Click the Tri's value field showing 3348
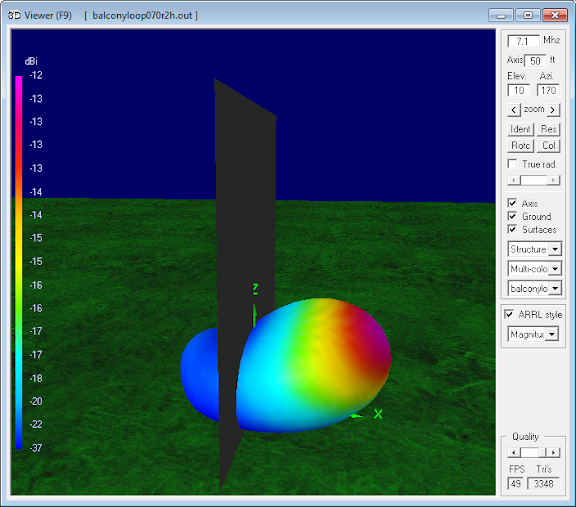 point(543,483)
